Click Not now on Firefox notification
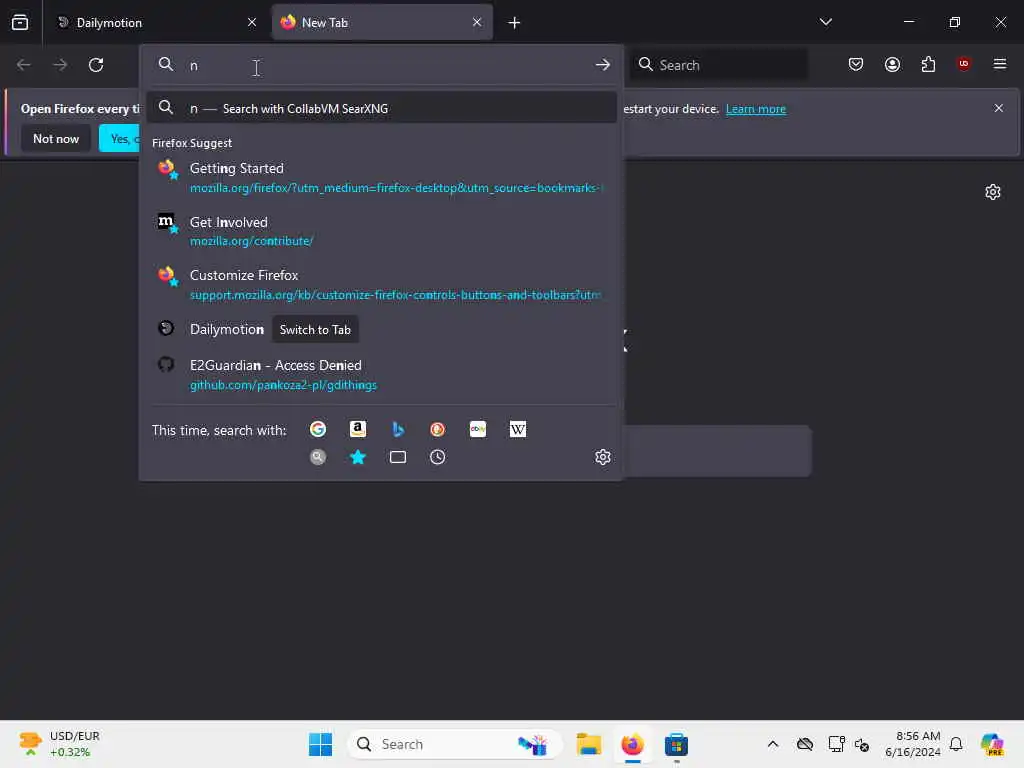This screenshot has width=1024, height=768. (x=56, y=138)
